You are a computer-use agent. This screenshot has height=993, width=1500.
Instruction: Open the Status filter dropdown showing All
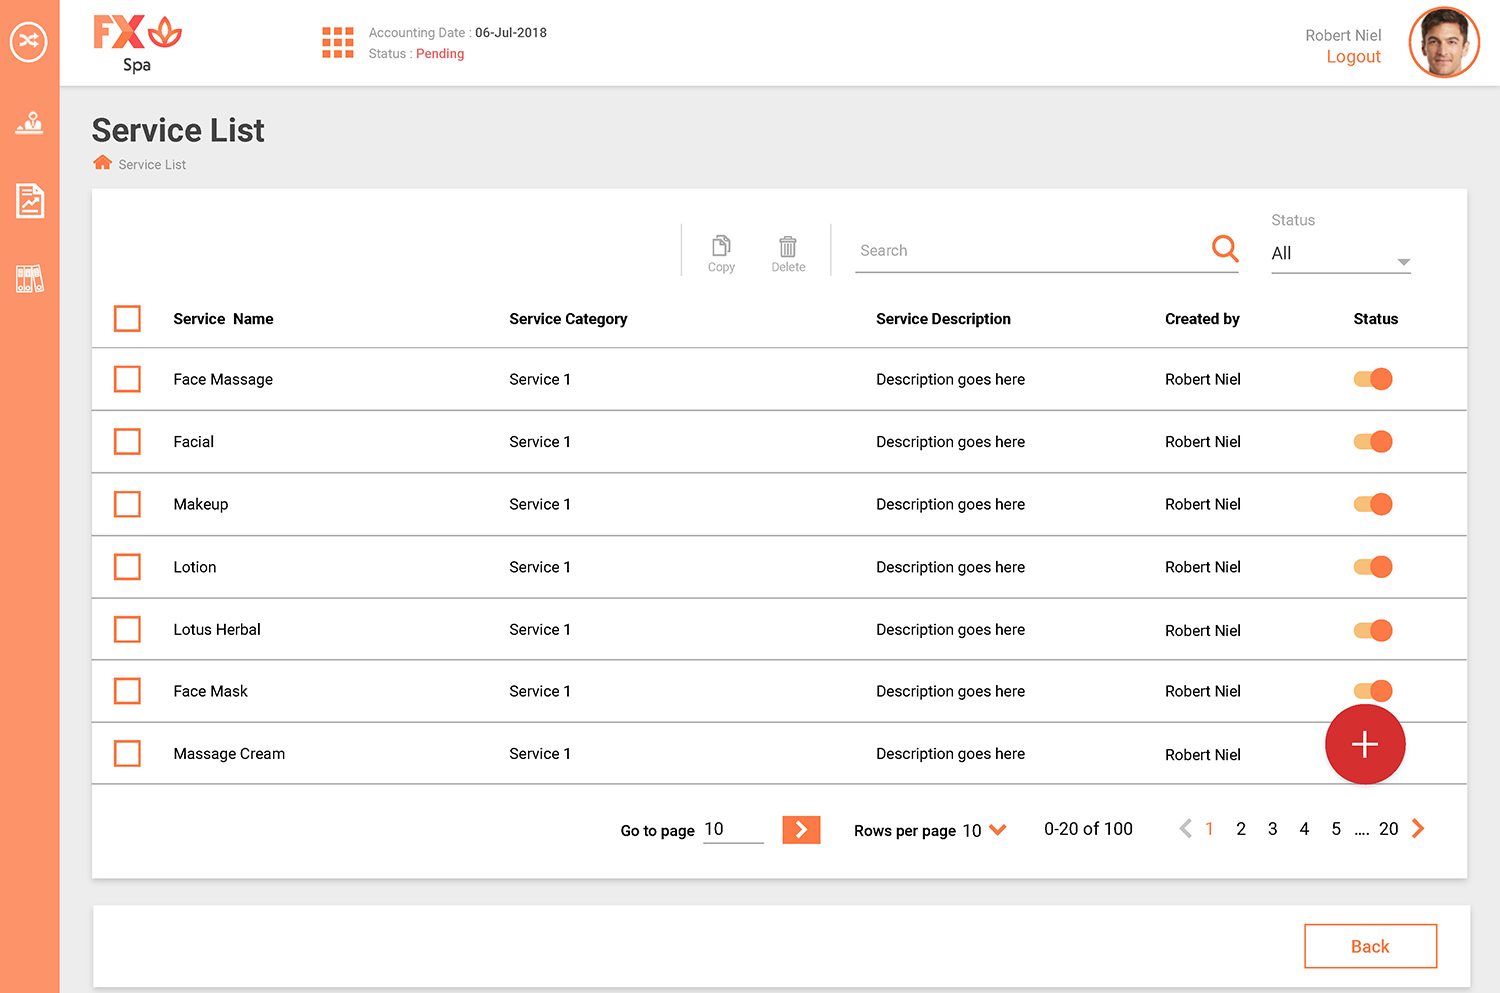coord(1340,254)
